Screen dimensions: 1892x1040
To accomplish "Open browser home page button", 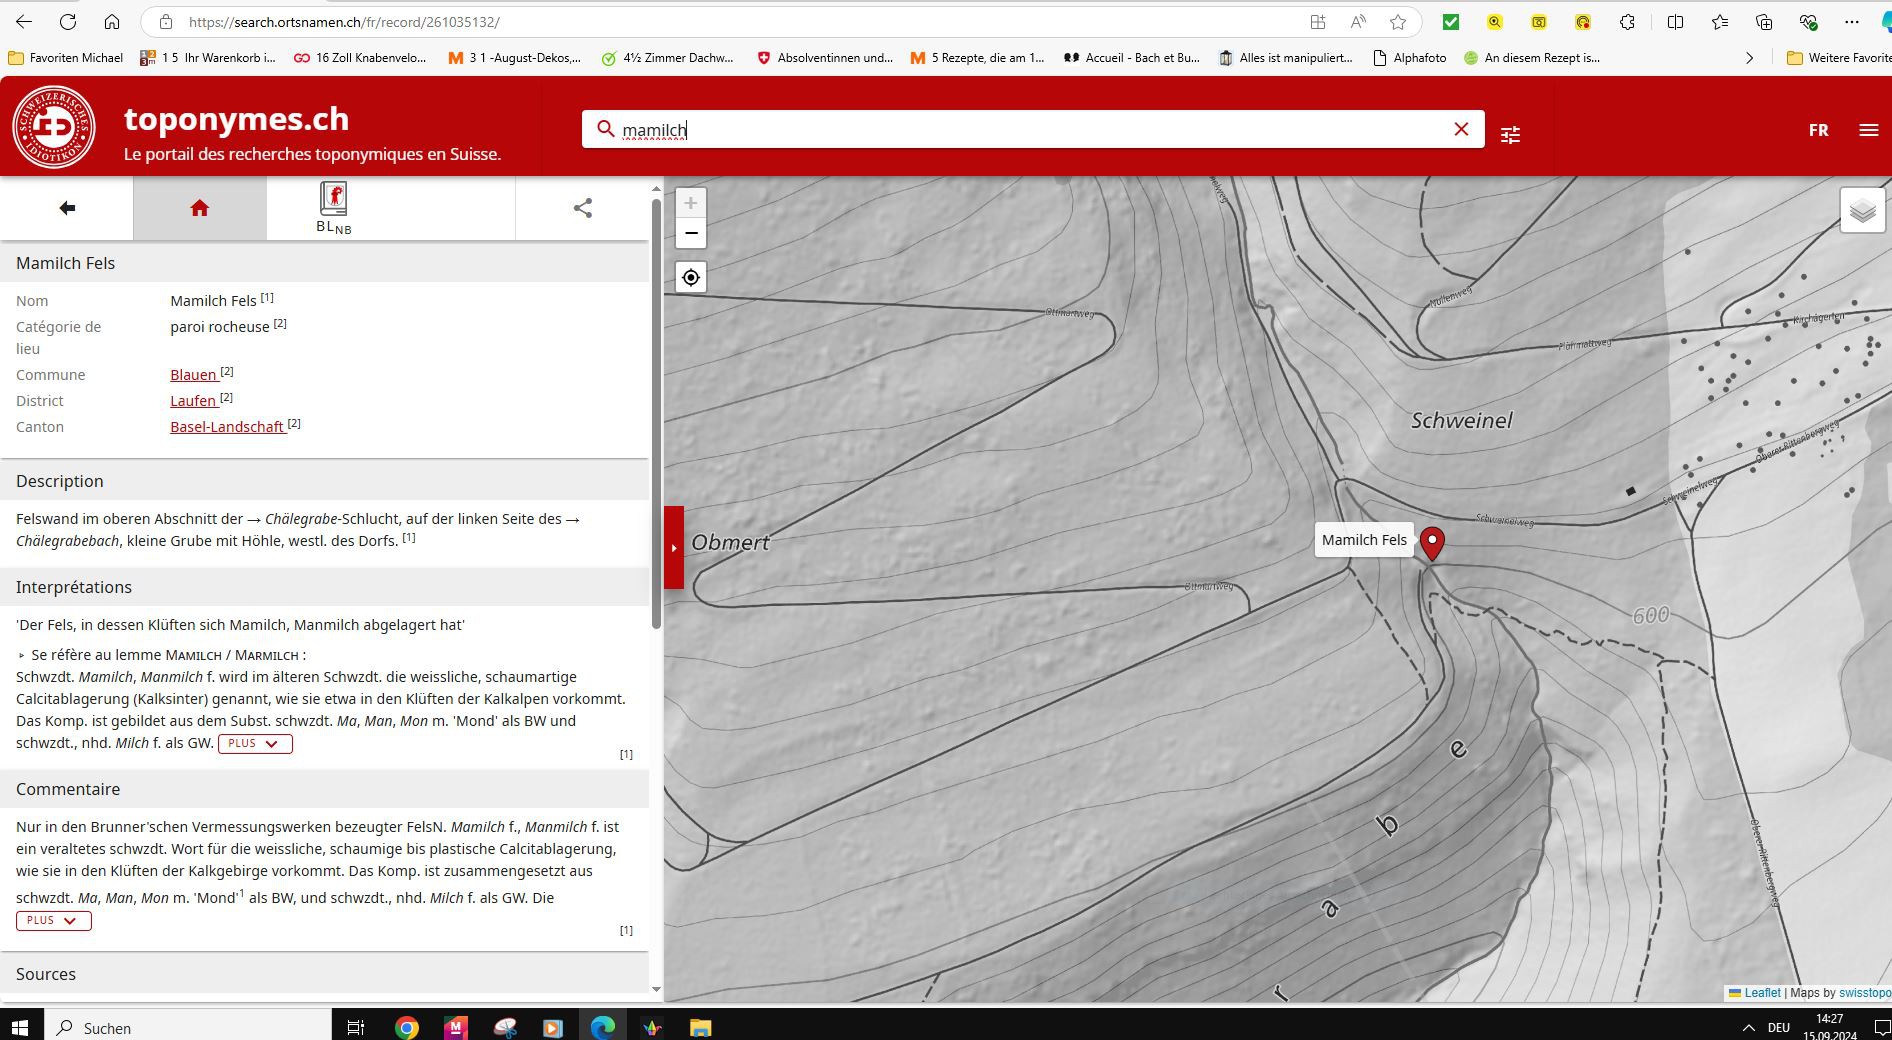I will click(112, 22).
